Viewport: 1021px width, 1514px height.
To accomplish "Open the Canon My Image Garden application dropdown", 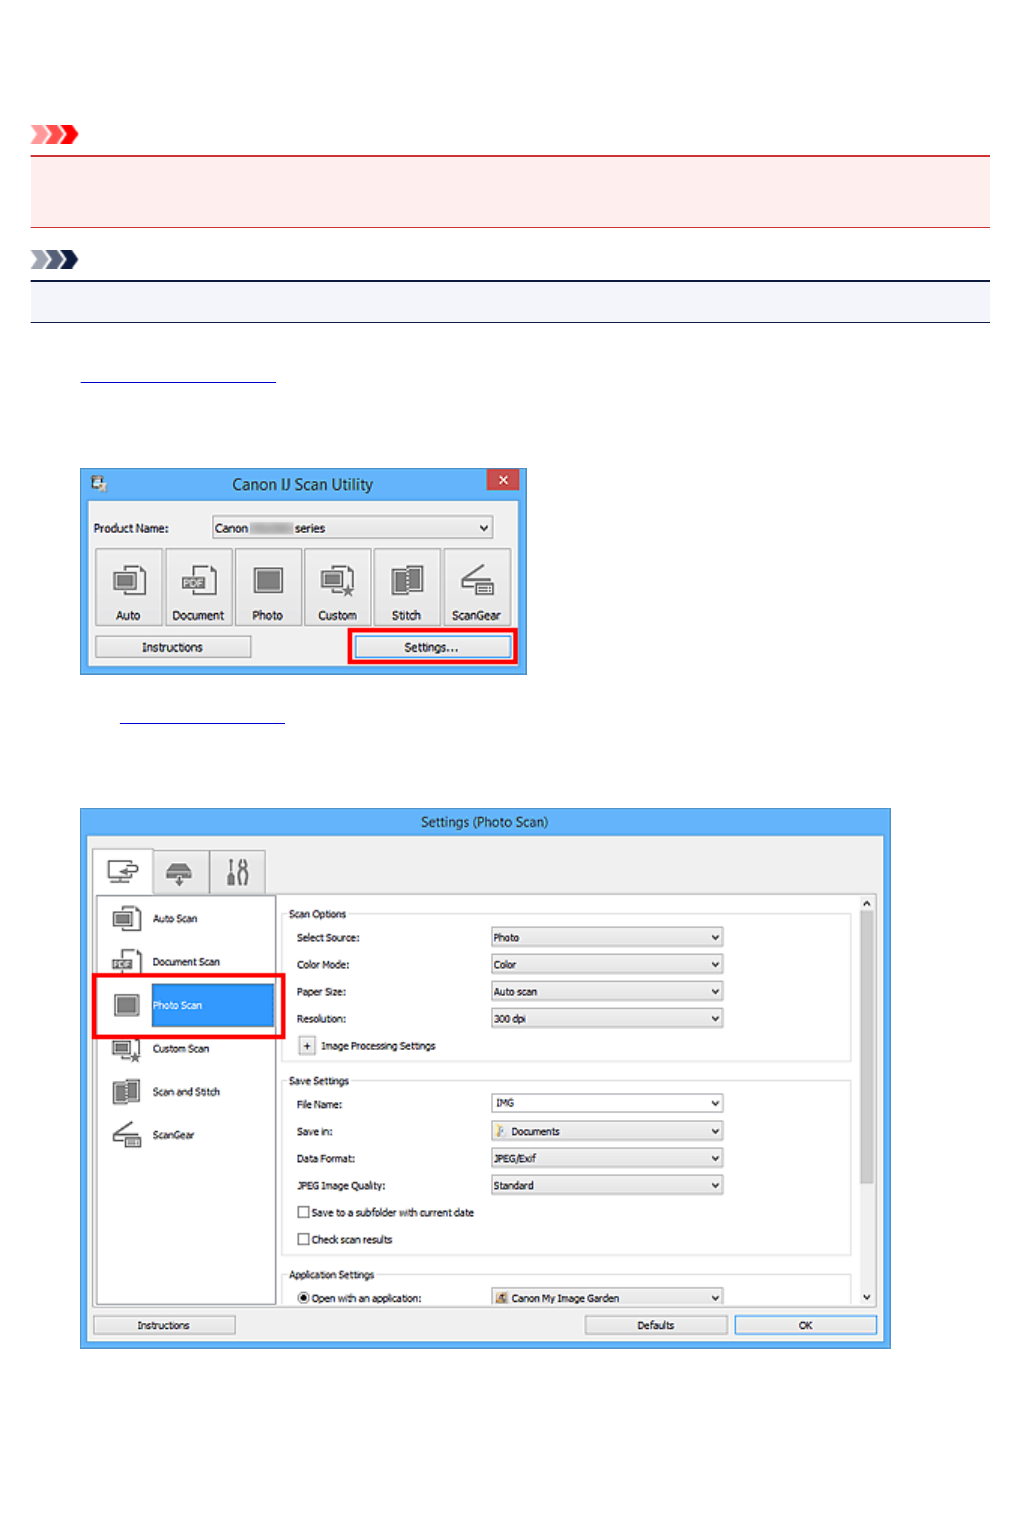I will [607, 1297].
